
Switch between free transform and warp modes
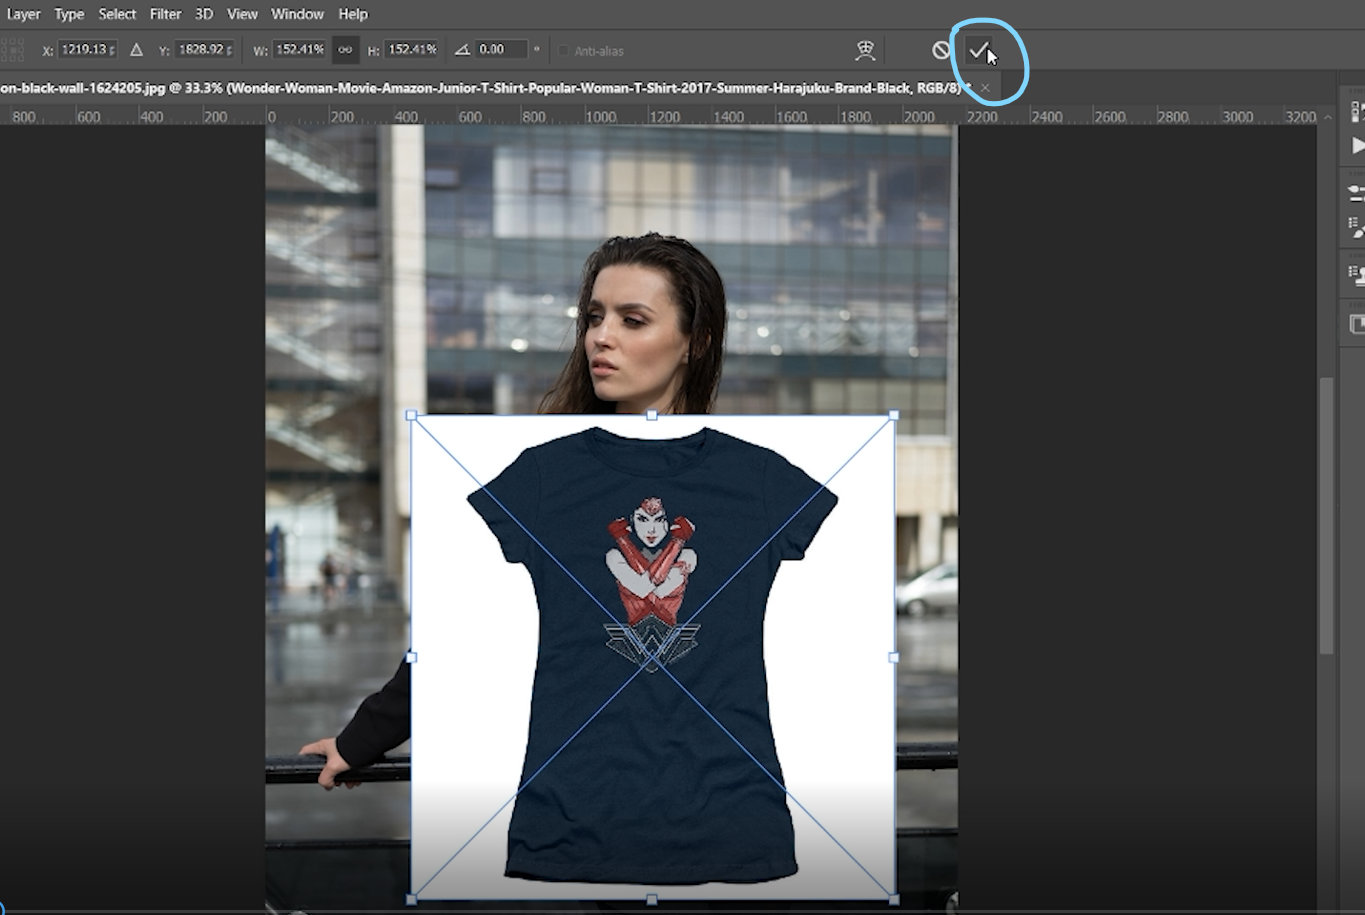pos(864,50)
